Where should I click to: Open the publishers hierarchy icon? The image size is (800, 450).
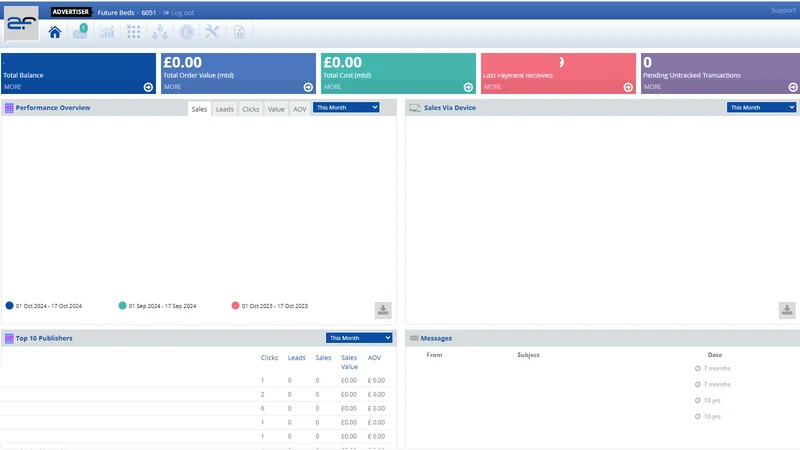(160, 32)
